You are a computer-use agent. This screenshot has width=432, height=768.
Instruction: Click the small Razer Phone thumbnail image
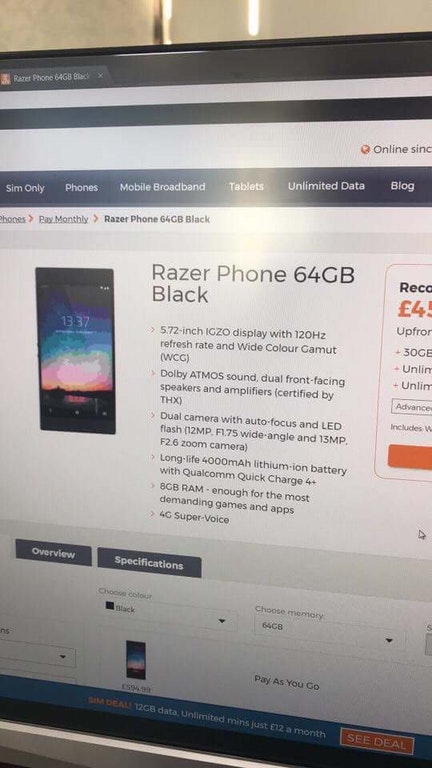136,660
